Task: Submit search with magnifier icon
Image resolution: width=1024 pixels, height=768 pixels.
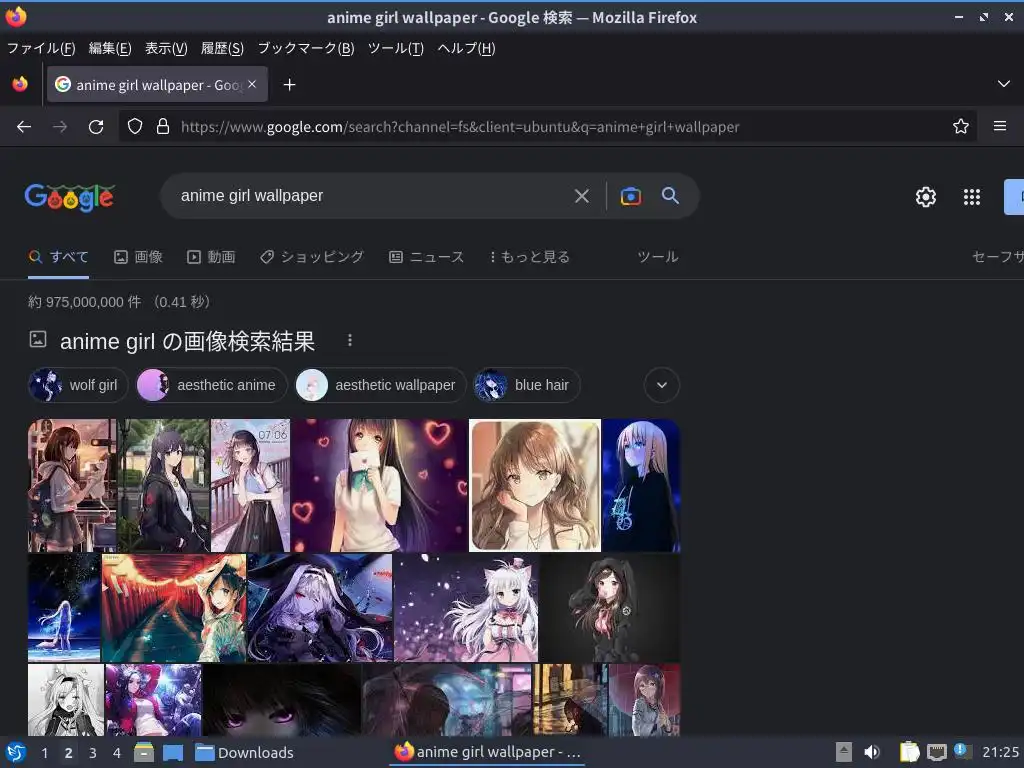Action: (x=670, y=195)
